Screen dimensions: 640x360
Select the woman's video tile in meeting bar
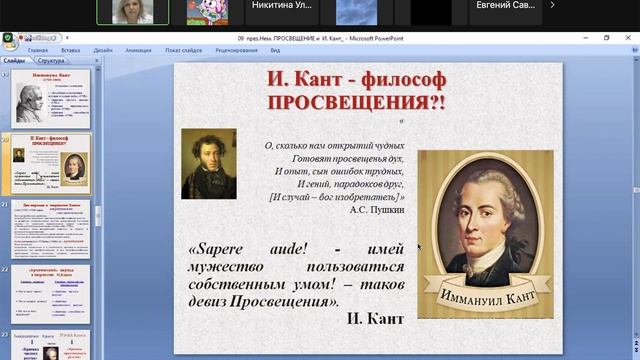[x=133, y=12]
